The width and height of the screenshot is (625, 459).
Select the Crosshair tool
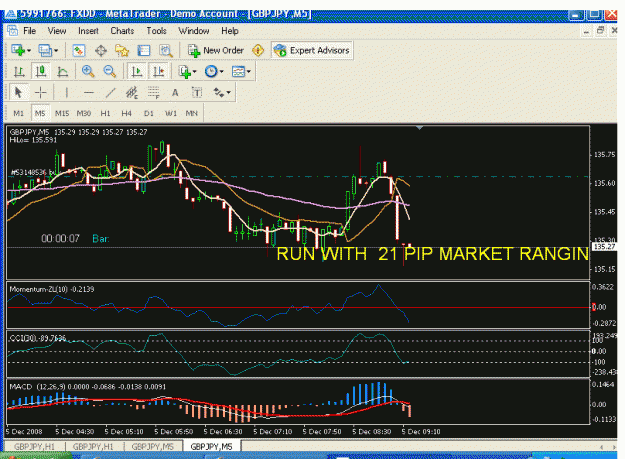pos(40,92)
